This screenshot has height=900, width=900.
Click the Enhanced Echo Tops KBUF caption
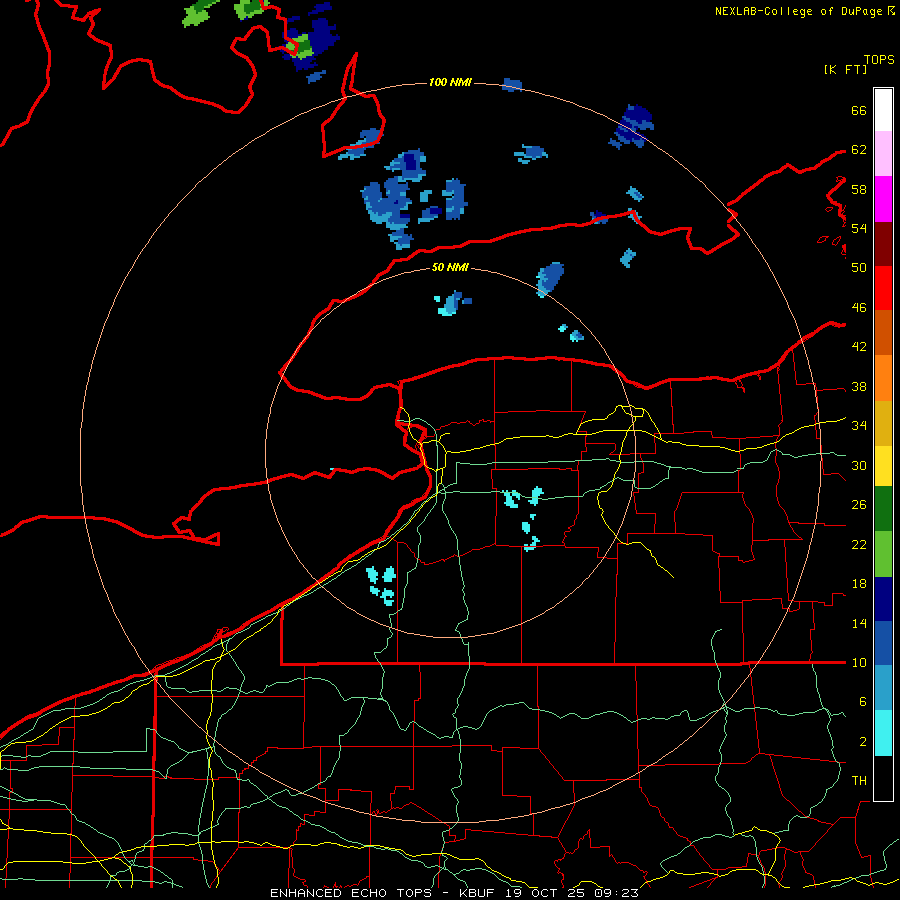coord(454,893)
